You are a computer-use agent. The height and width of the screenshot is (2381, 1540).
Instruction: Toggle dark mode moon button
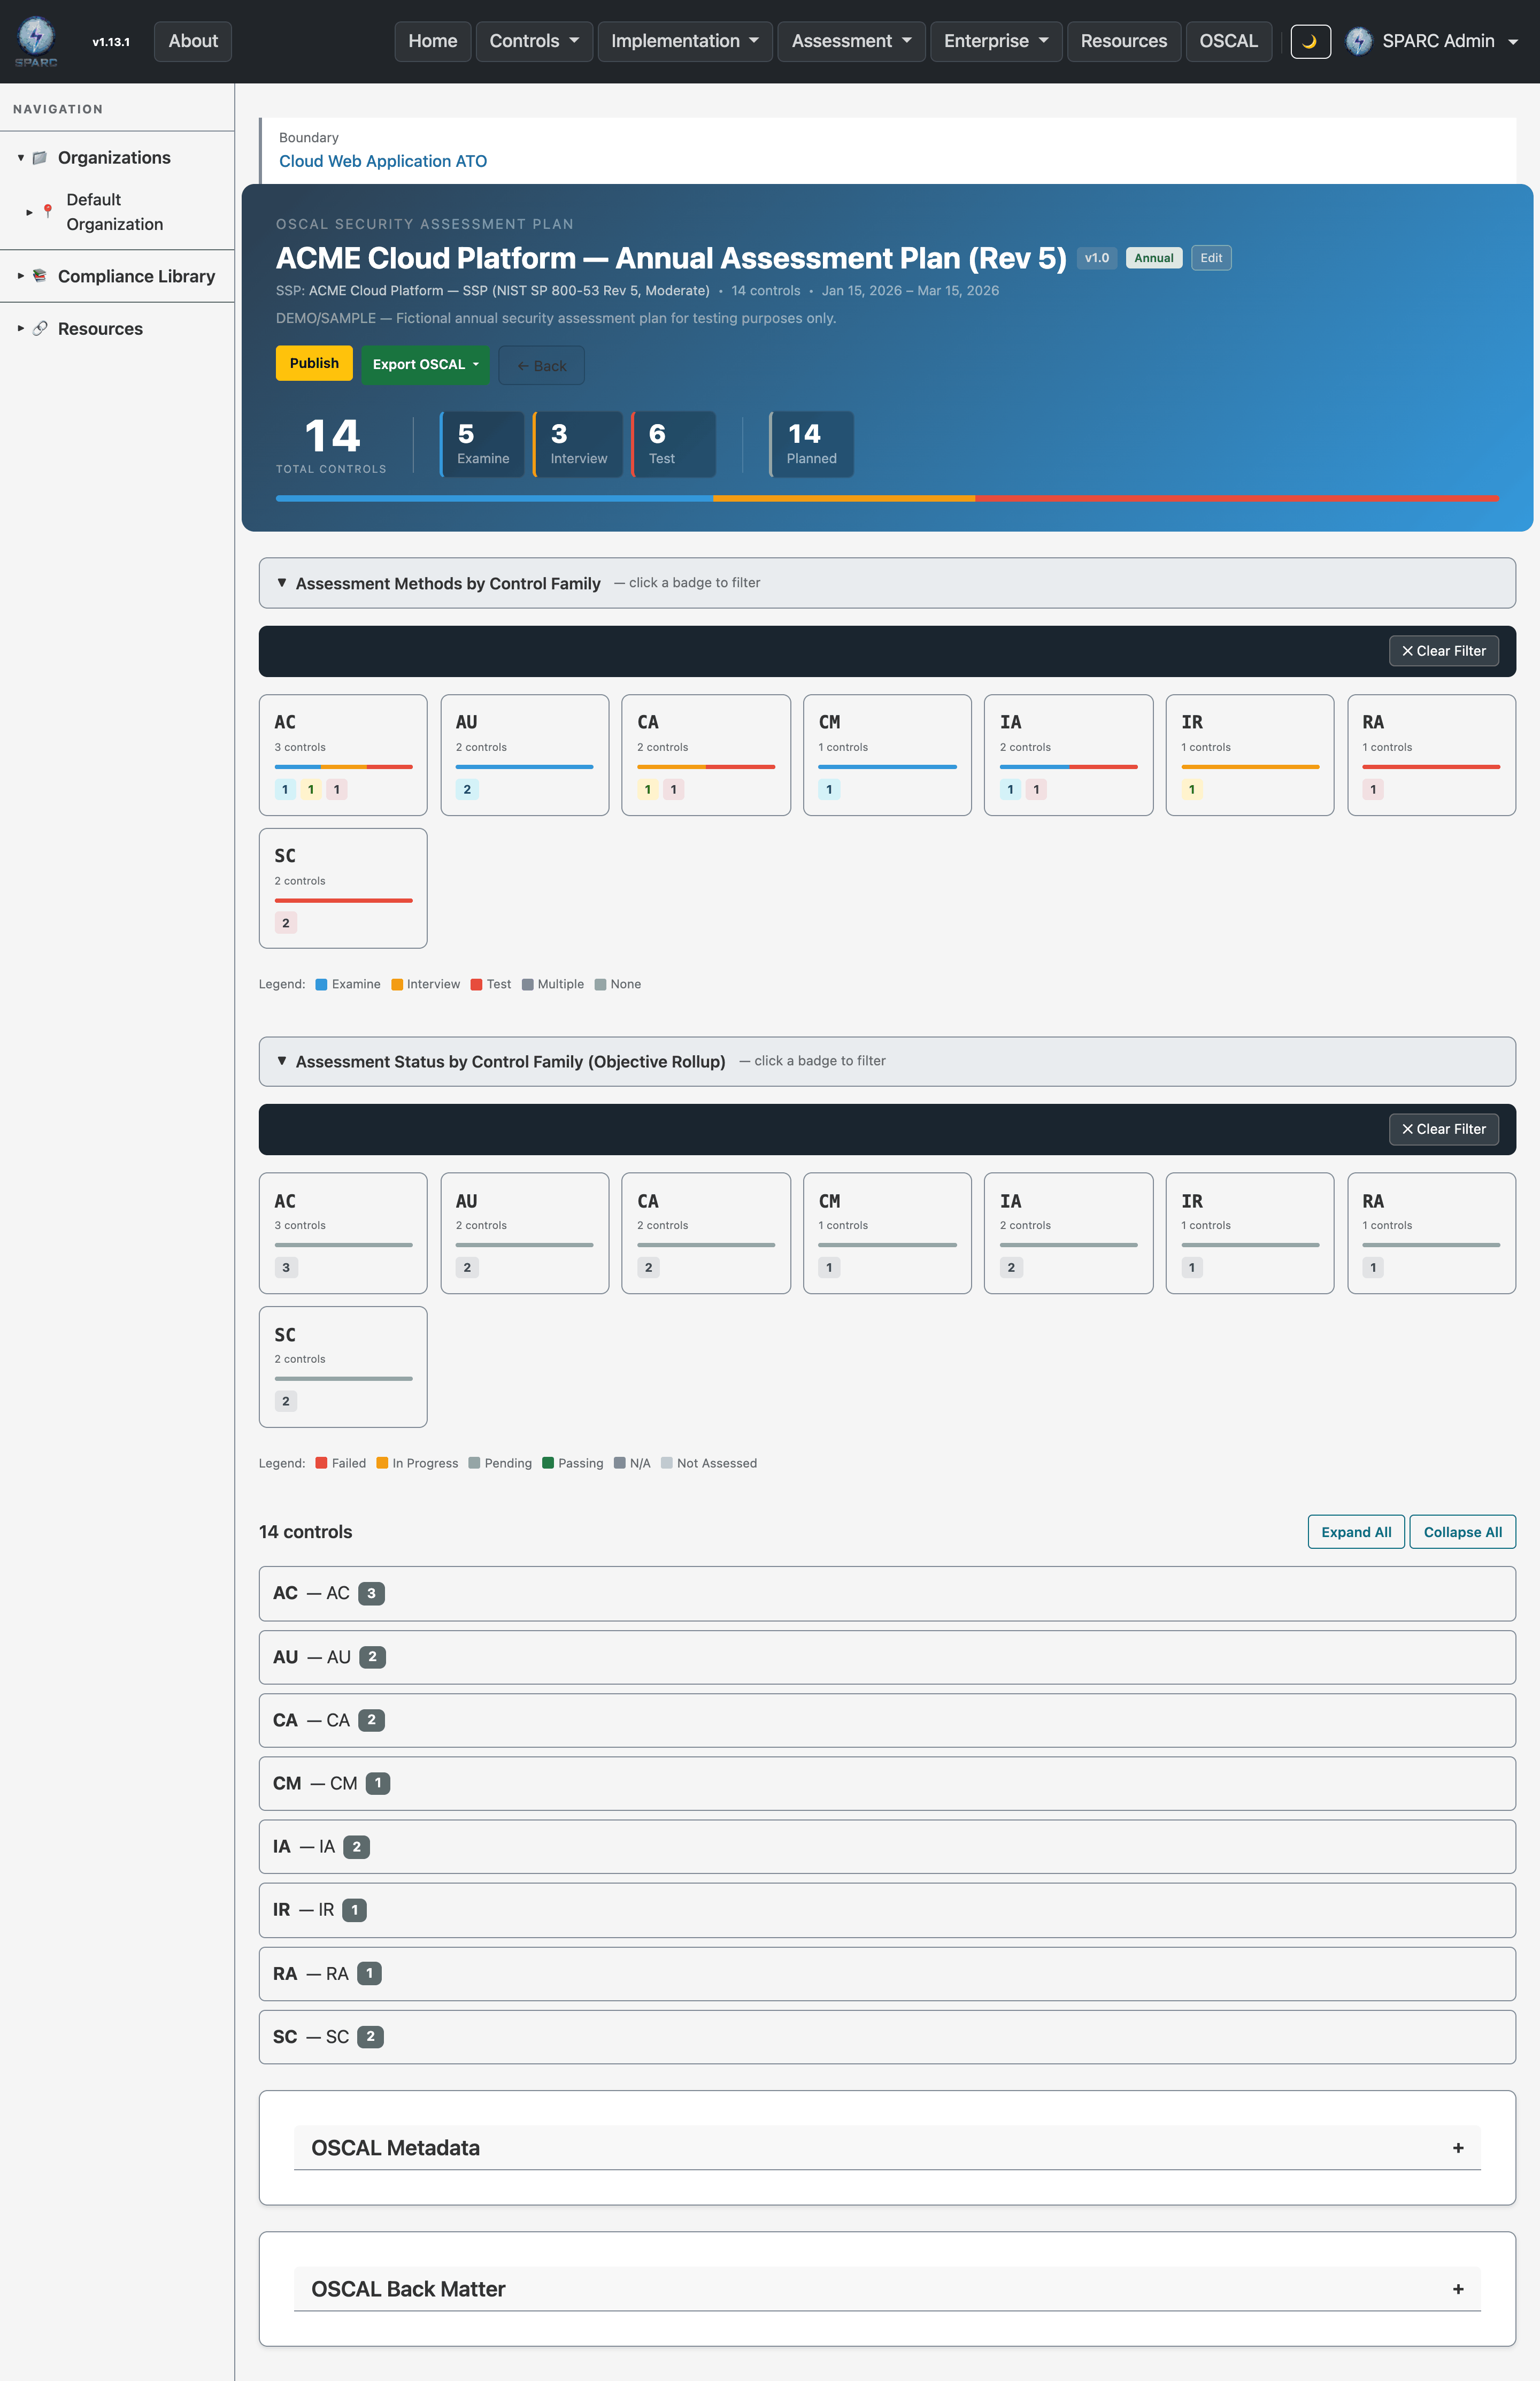click(x=1310, y=41)
